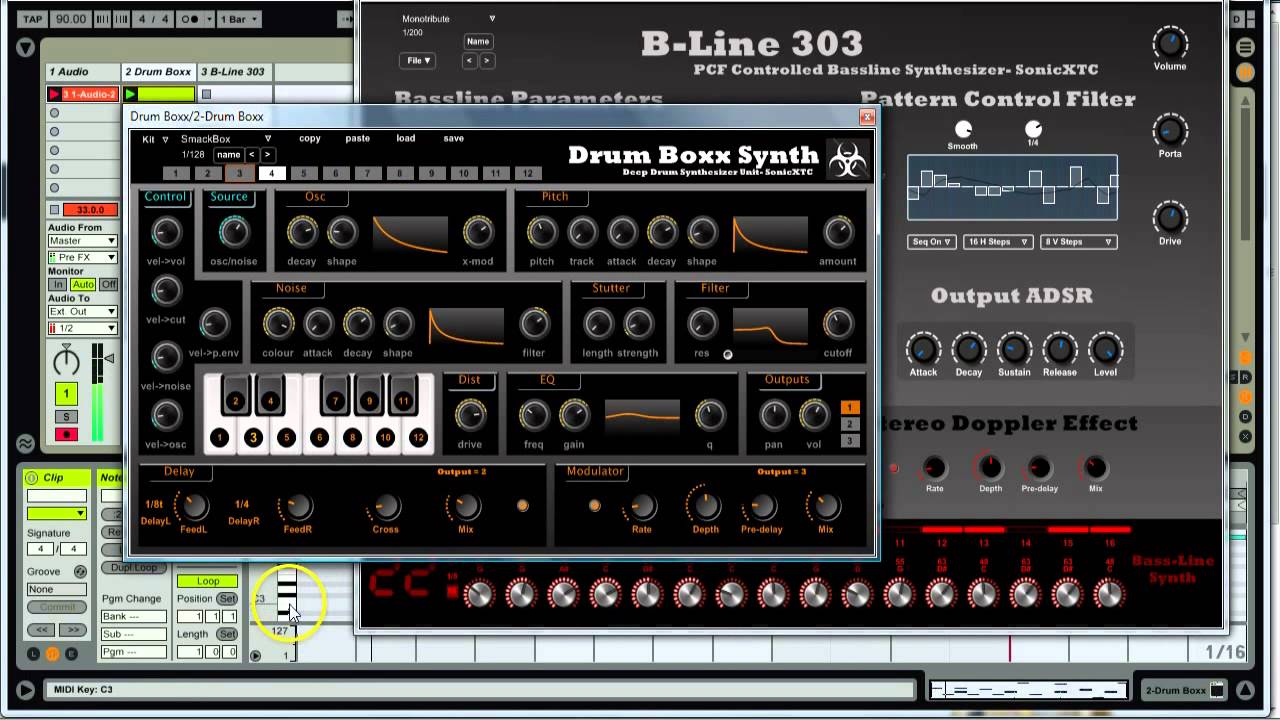Viewport: 1280px width, 720px height.
Task: Click the Dupl.Loop button
Action: (x=133, y=568)
